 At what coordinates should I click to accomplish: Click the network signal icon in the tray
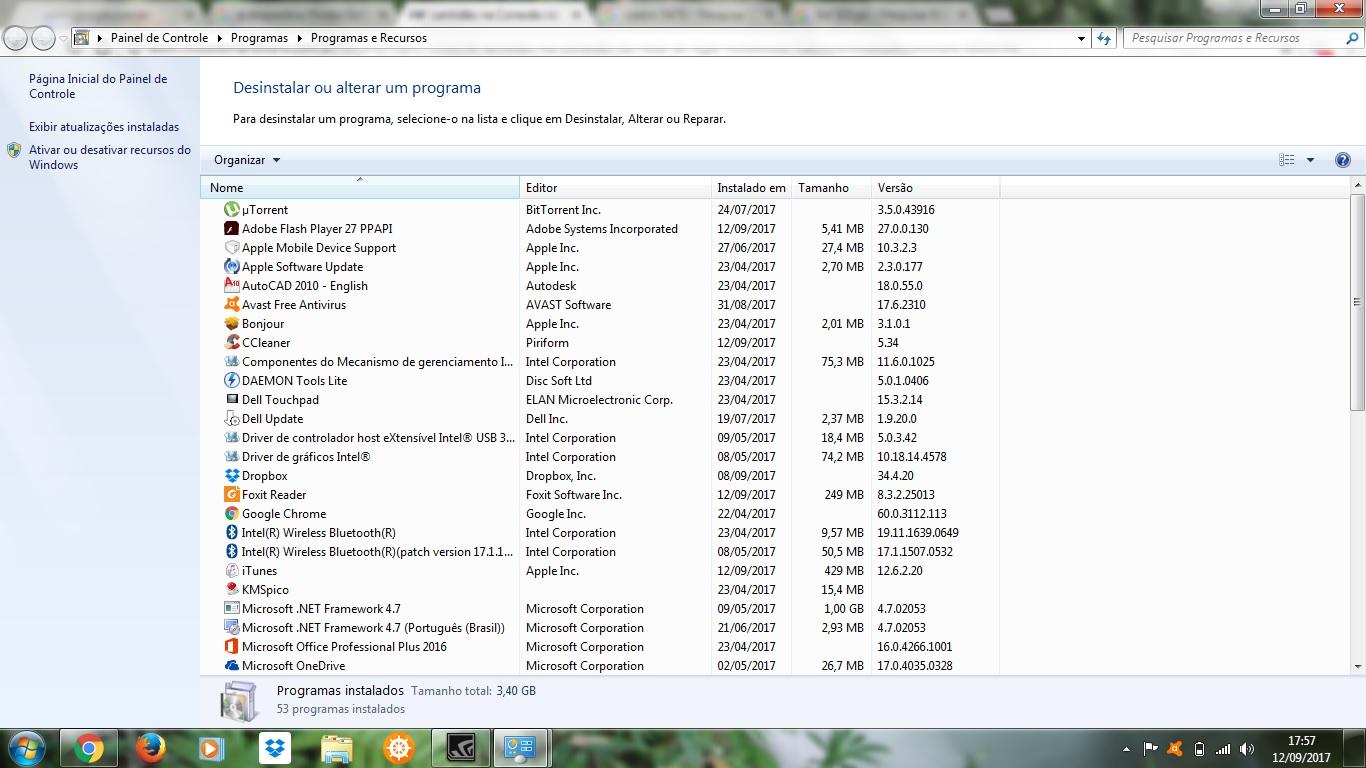pyautogui.click(x=1223, y=749)
